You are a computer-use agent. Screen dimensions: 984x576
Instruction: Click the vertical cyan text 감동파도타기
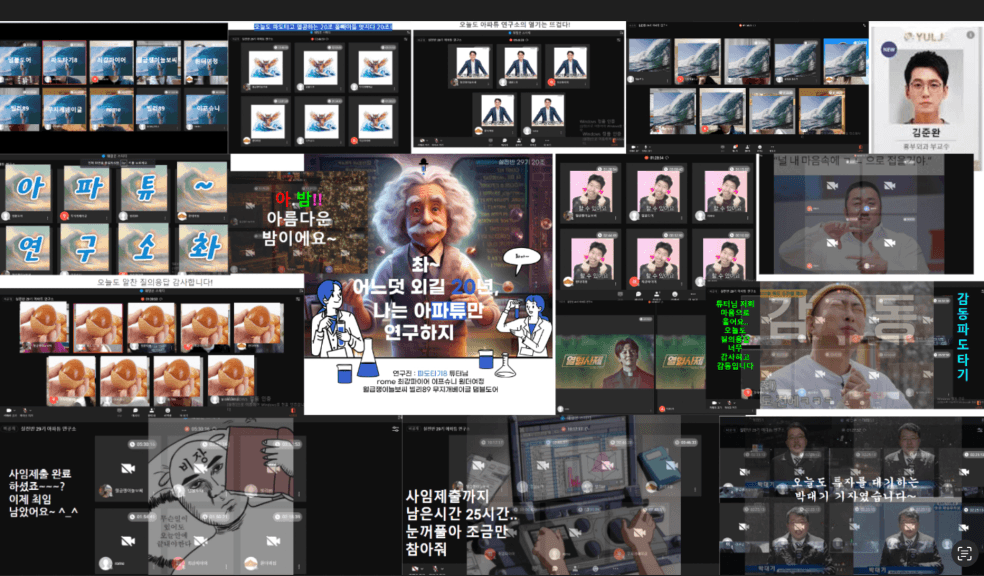coord(963,336)
